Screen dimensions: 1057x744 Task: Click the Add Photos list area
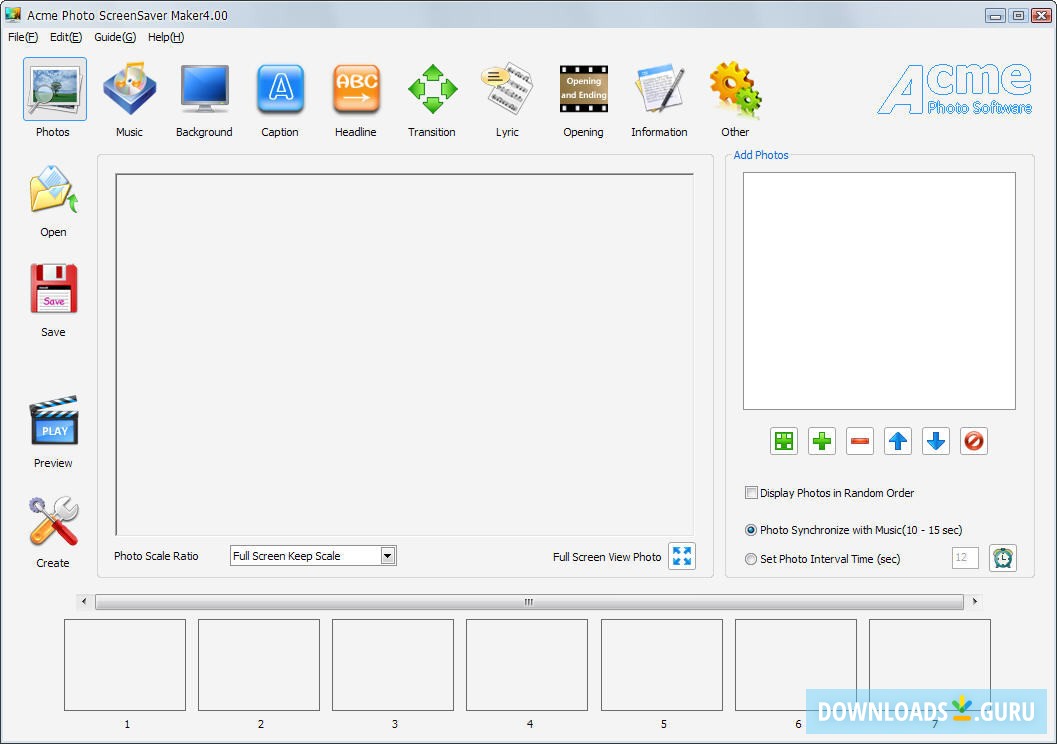pos(879,291)
